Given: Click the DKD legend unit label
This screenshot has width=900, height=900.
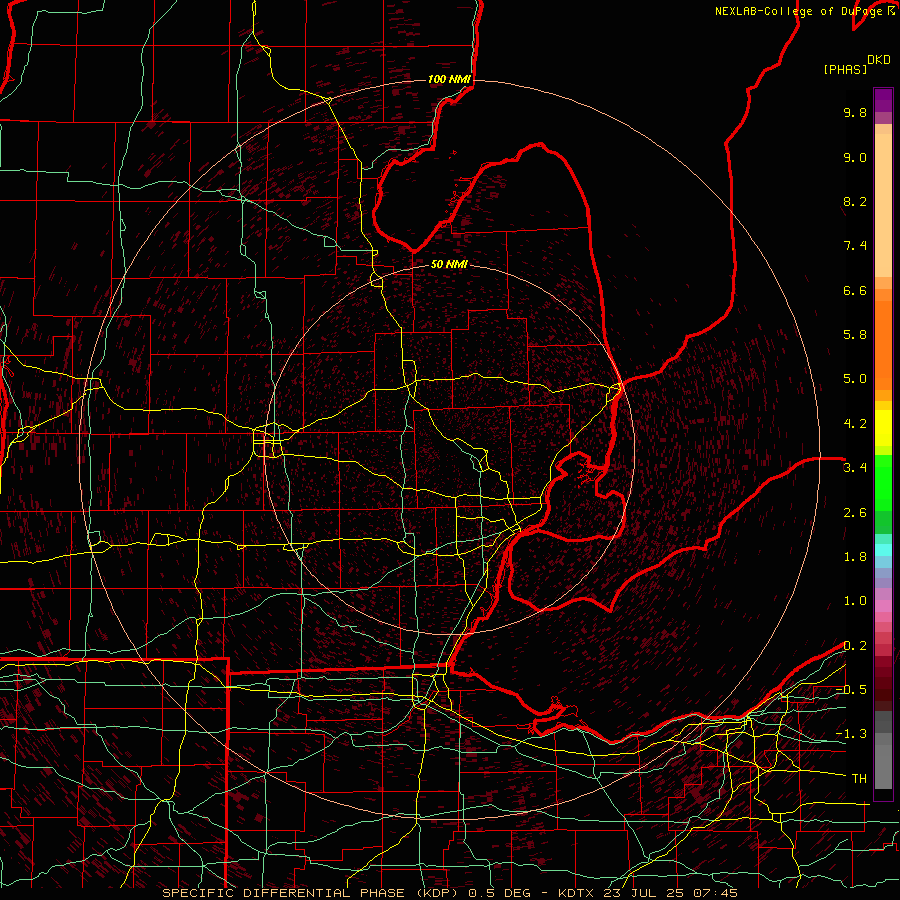Looking at the screenshot, I should tap(878, 59).
